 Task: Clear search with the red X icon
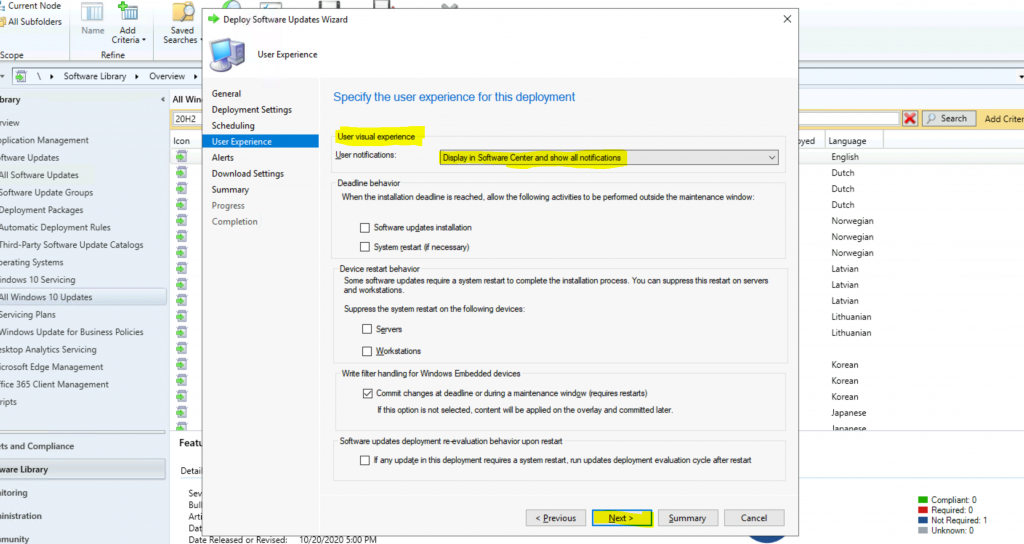[910, 118]
